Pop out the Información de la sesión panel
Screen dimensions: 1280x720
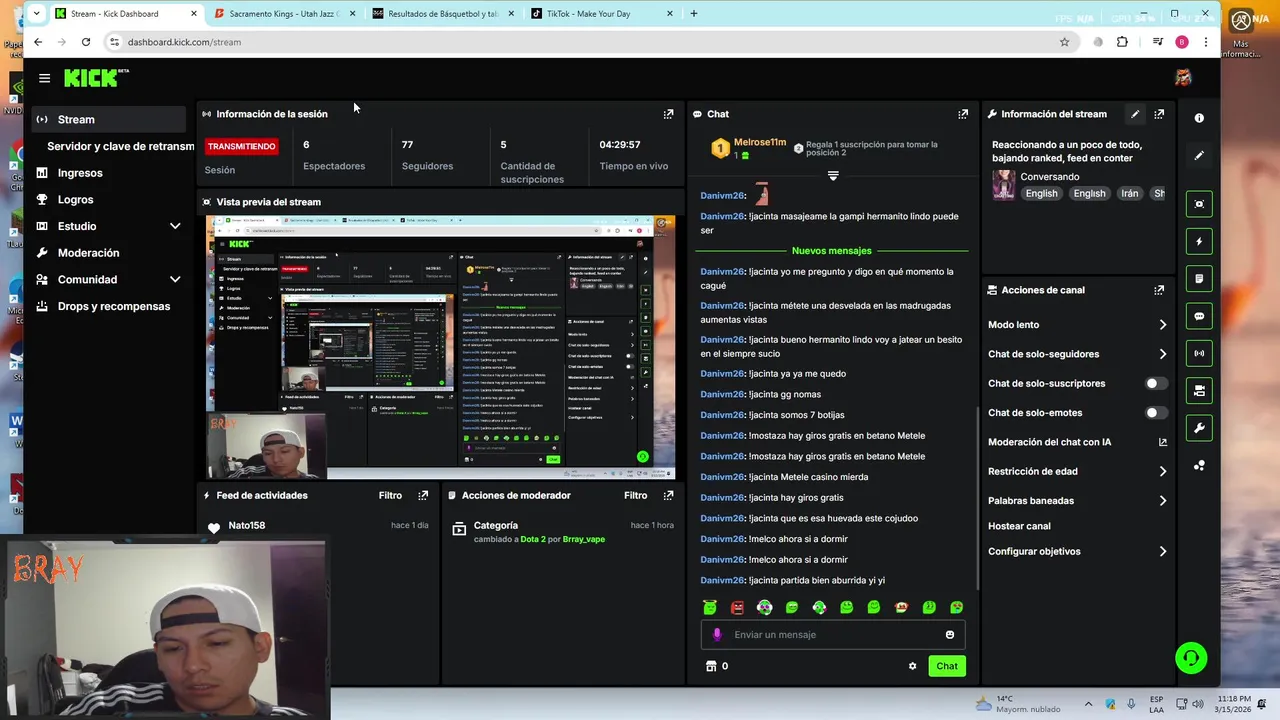tap(668, 114)
